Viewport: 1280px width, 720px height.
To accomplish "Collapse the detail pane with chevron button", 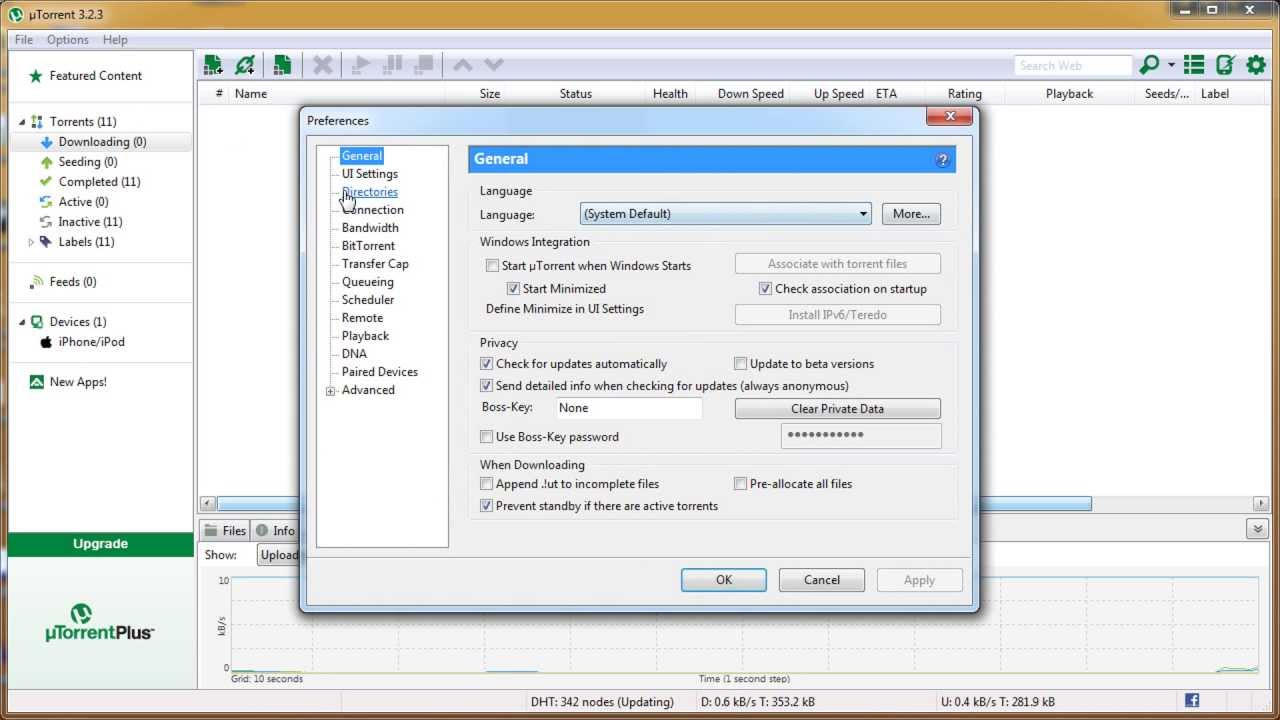I will [1257, 529].
